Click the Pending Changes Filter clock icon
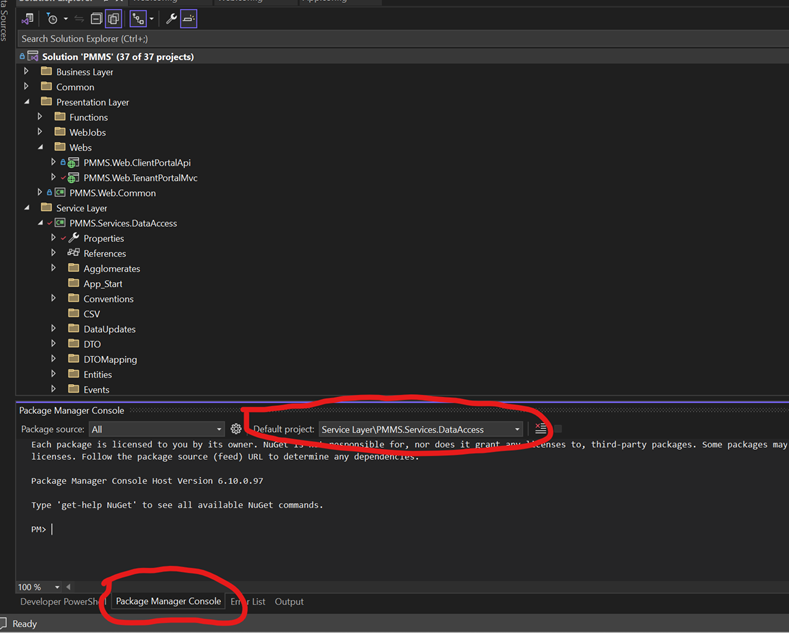The height and width of the screenshot is (633, 789). [52, 19]
